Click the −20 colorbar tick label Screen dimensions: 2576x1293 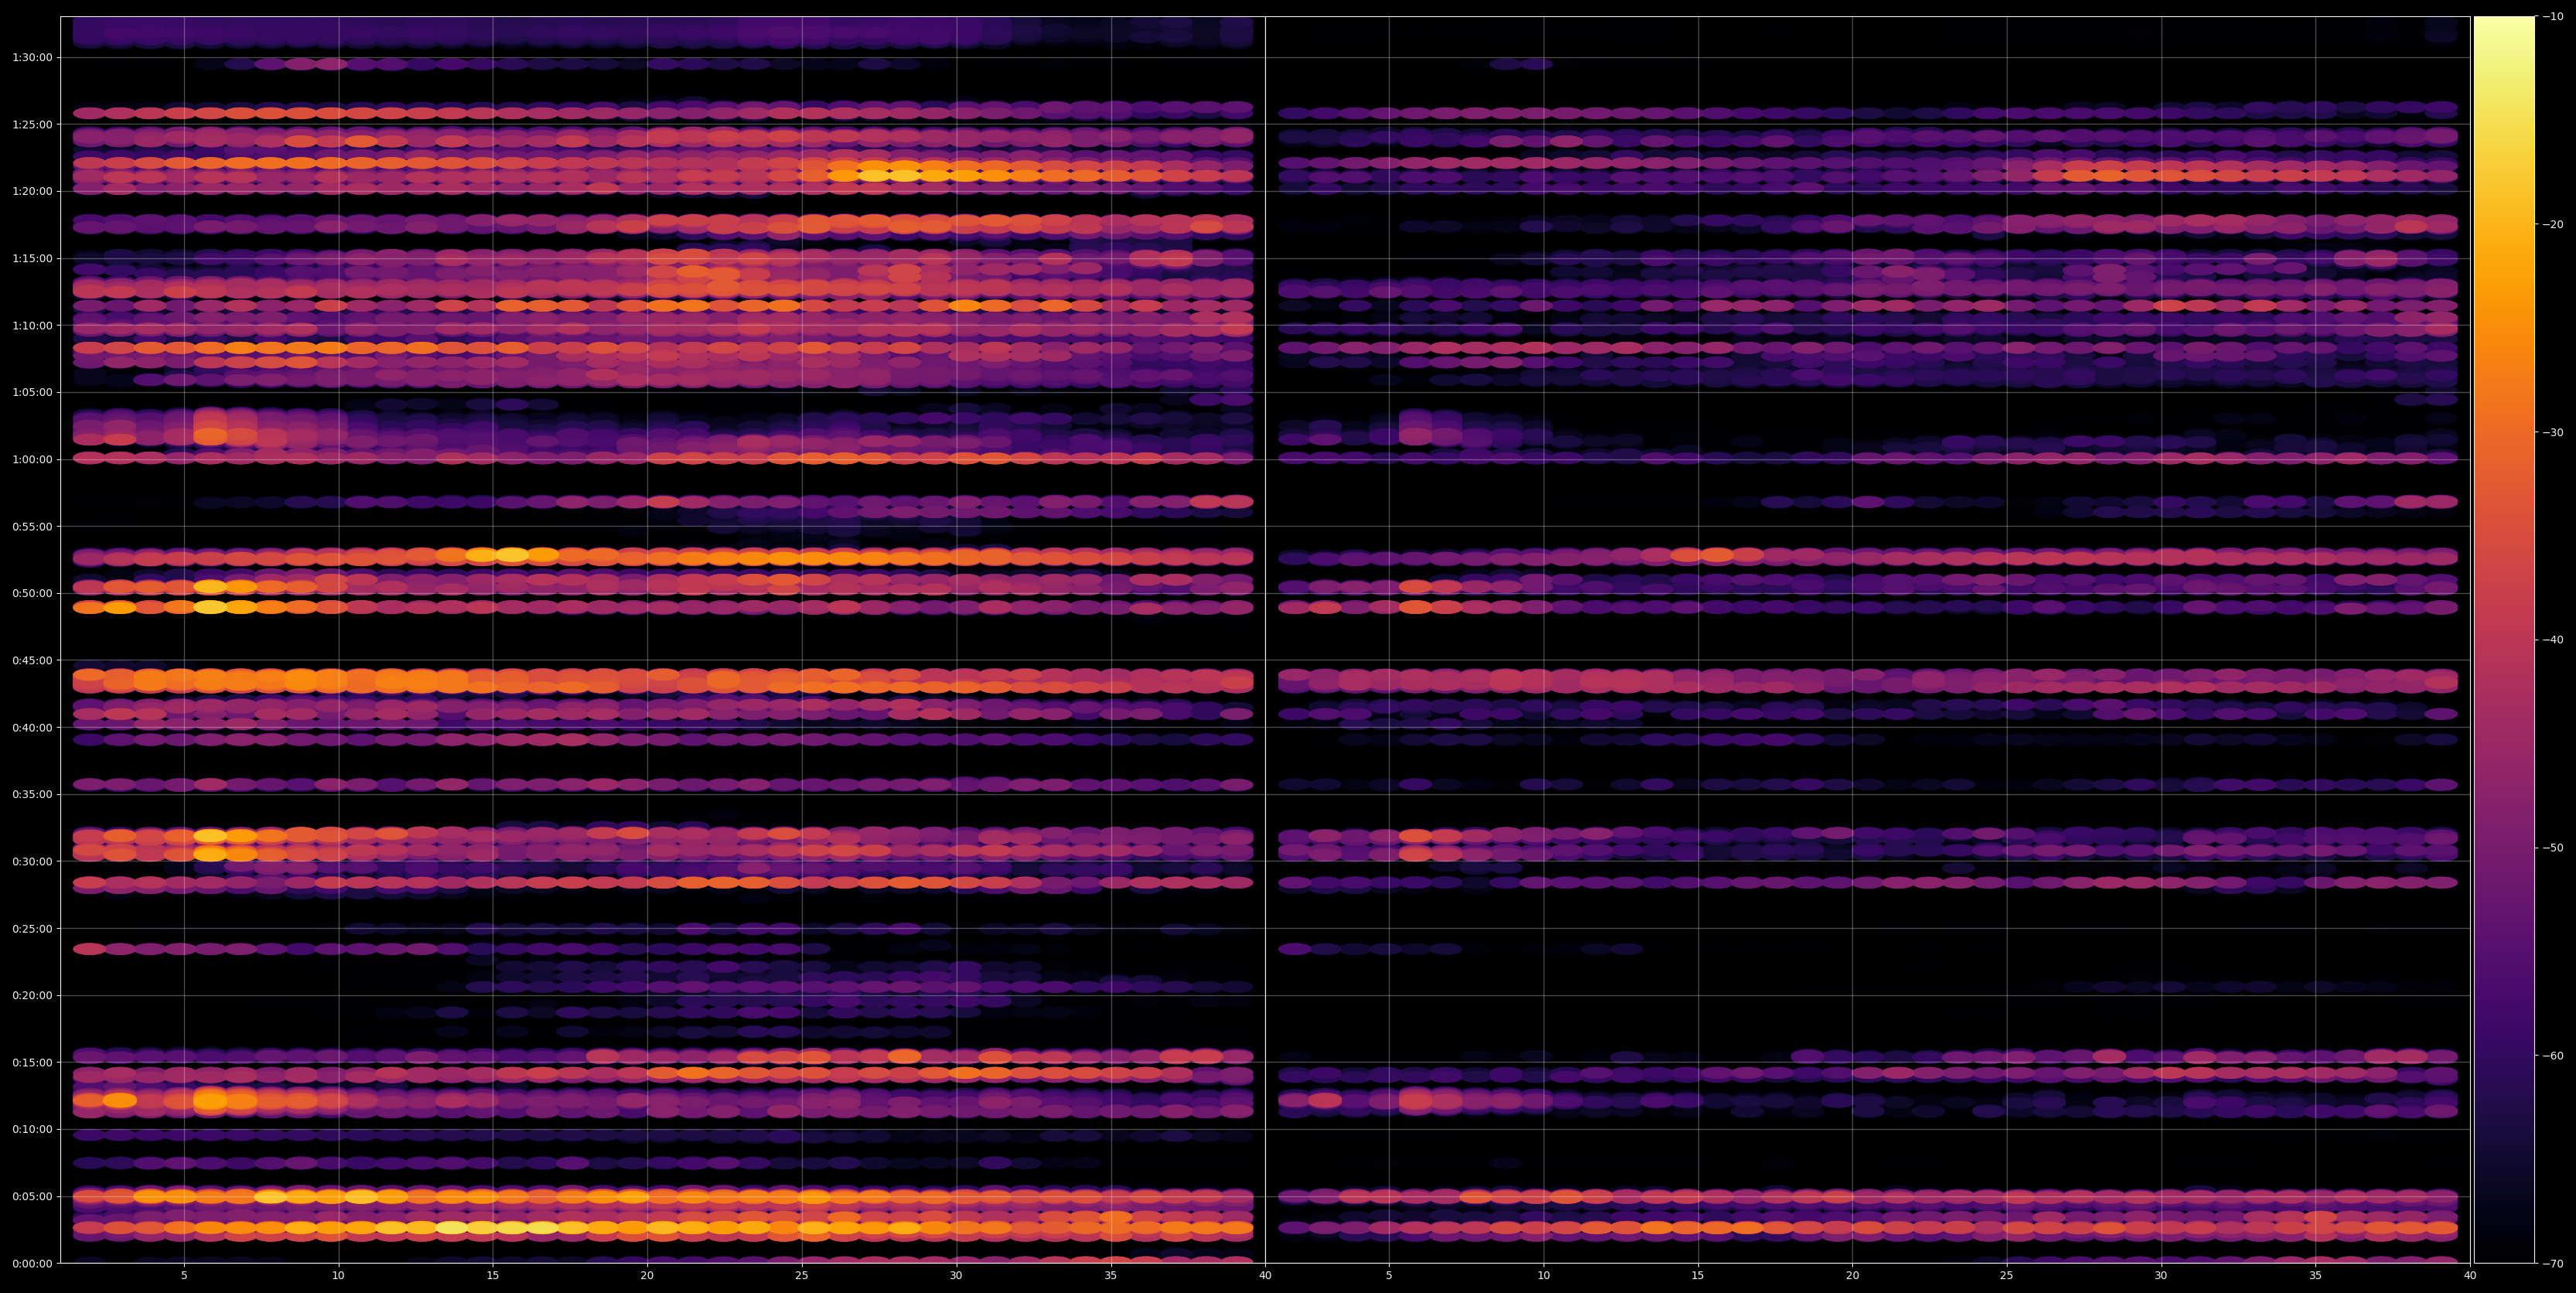(2553, 224)
